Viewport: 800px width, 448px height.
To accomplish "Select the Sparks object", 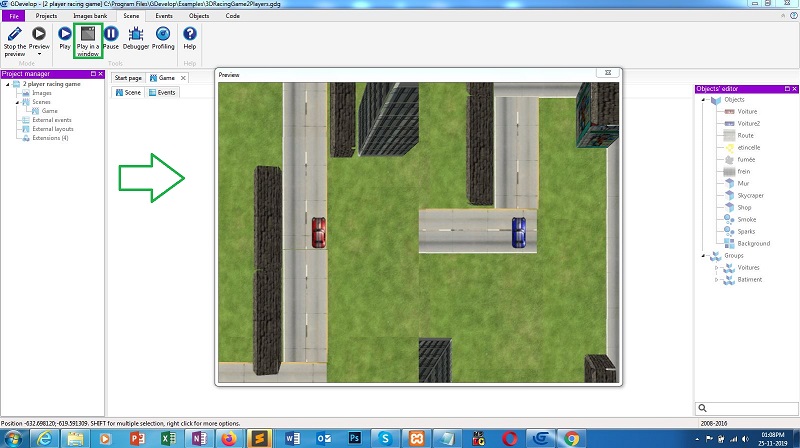I will point(746,232).
